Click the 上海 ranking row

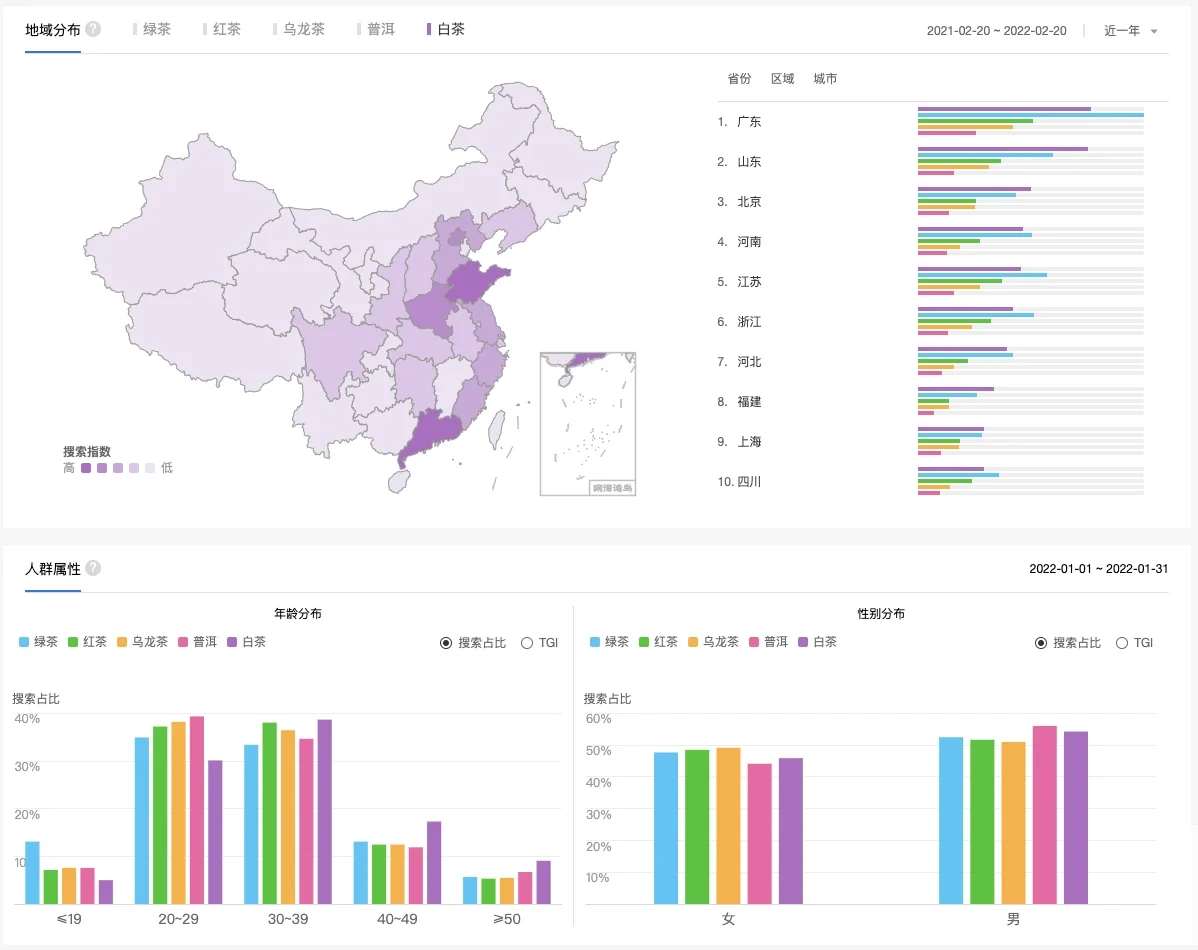click(x=931, y=442)
